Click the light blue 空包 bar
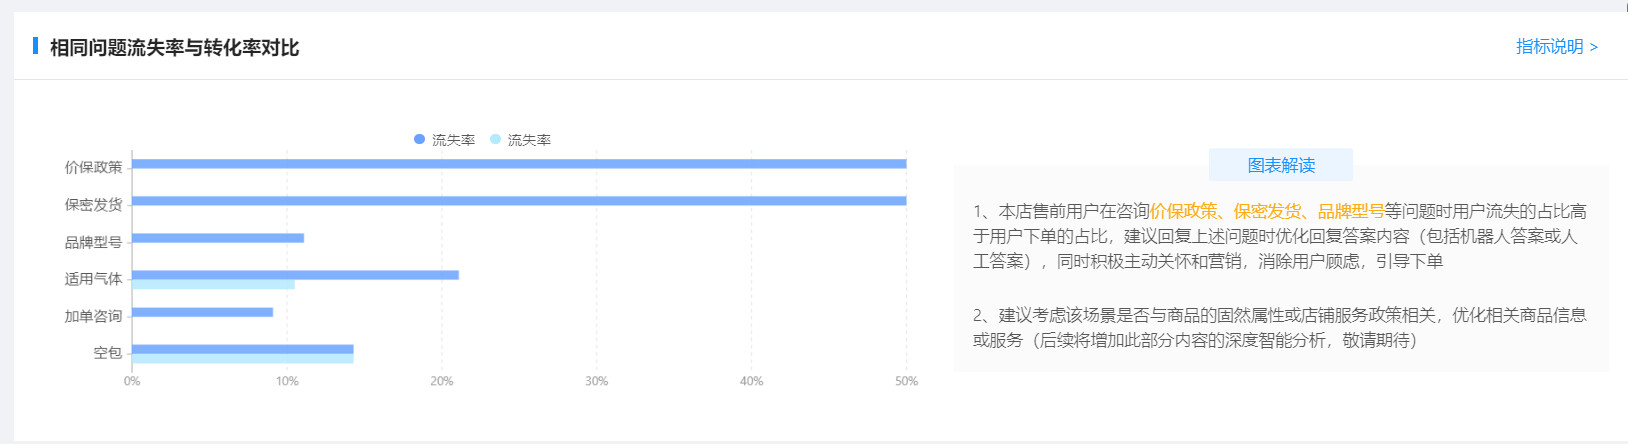Image resolution: width=1628 pixels, height=444 pixels. 242,359
